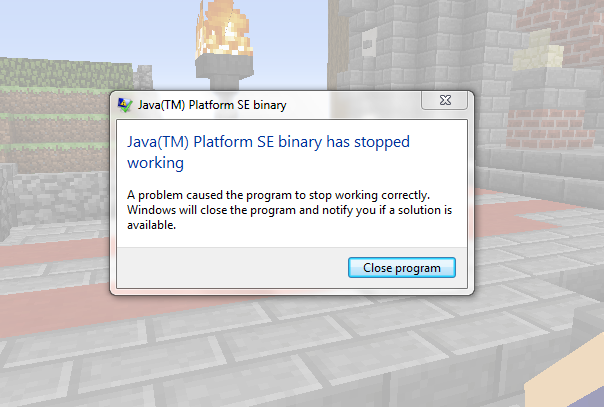Image resolution: width=604 pixels, height=407 pixels.
Task: Select the blue heading 'has stopped working'
Action: (268, 152)
